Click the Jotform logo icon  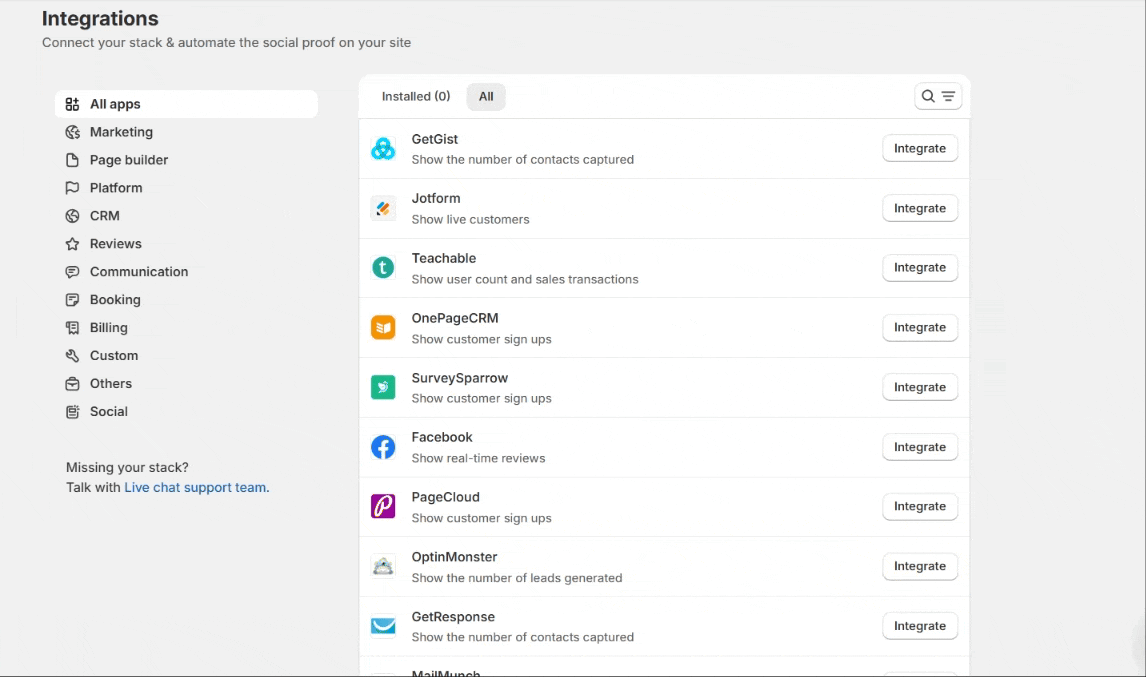point(383,208)
